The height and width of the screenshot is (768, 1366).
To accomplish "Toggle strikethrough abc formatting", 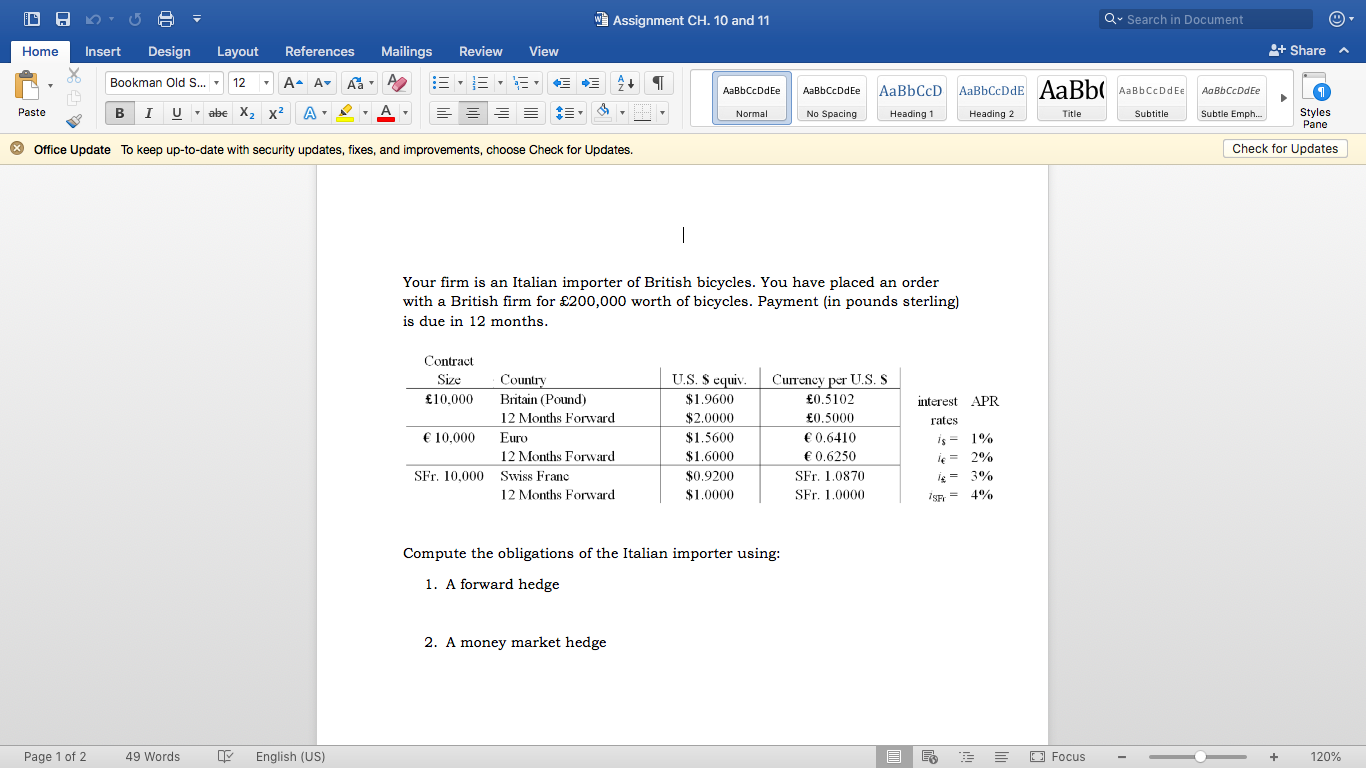I will (218, 113).
